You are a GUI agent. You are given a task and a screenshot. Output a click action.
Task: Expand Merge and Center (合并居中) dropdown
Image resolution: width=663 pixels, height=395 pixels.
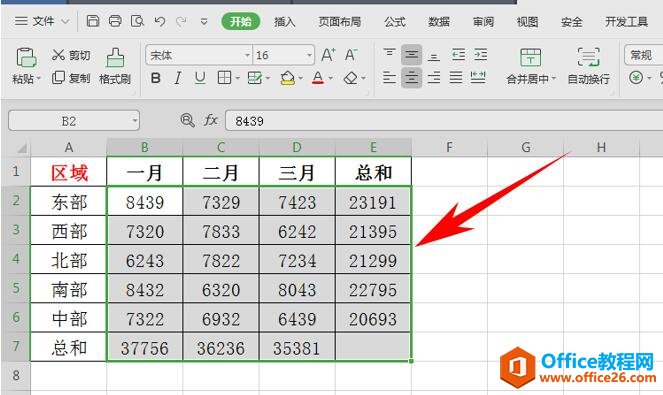point(553,79)
